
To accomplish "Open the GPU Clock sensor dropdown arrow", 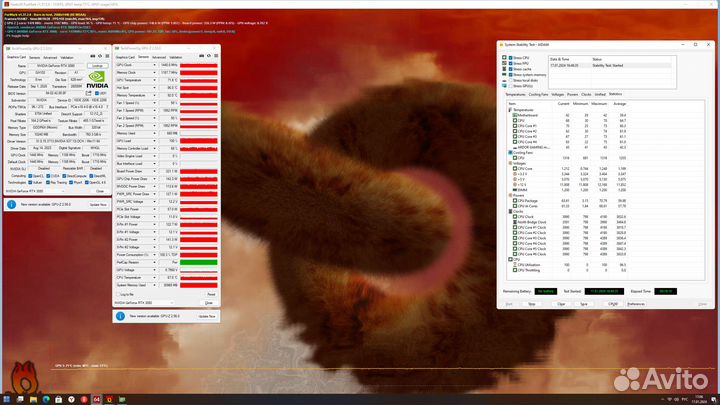I will click(x=154, y=65).
